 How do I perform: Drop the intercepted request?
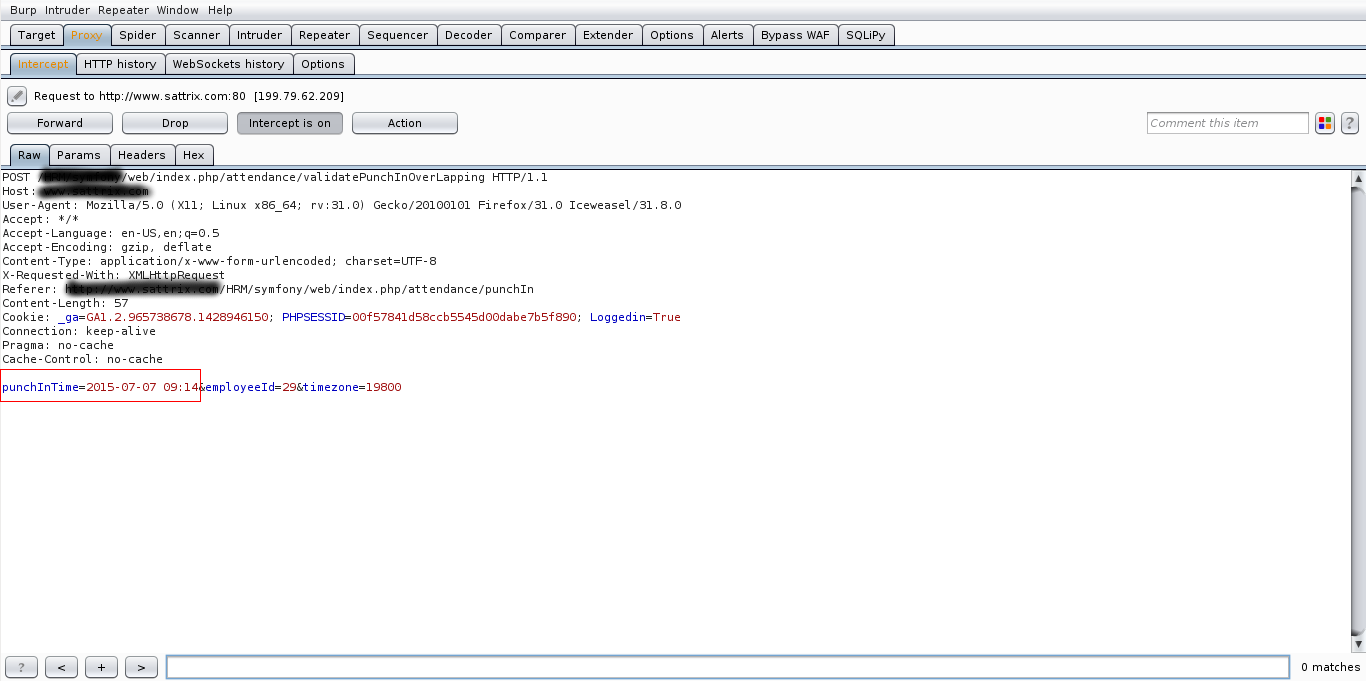[x=175, y=123]
